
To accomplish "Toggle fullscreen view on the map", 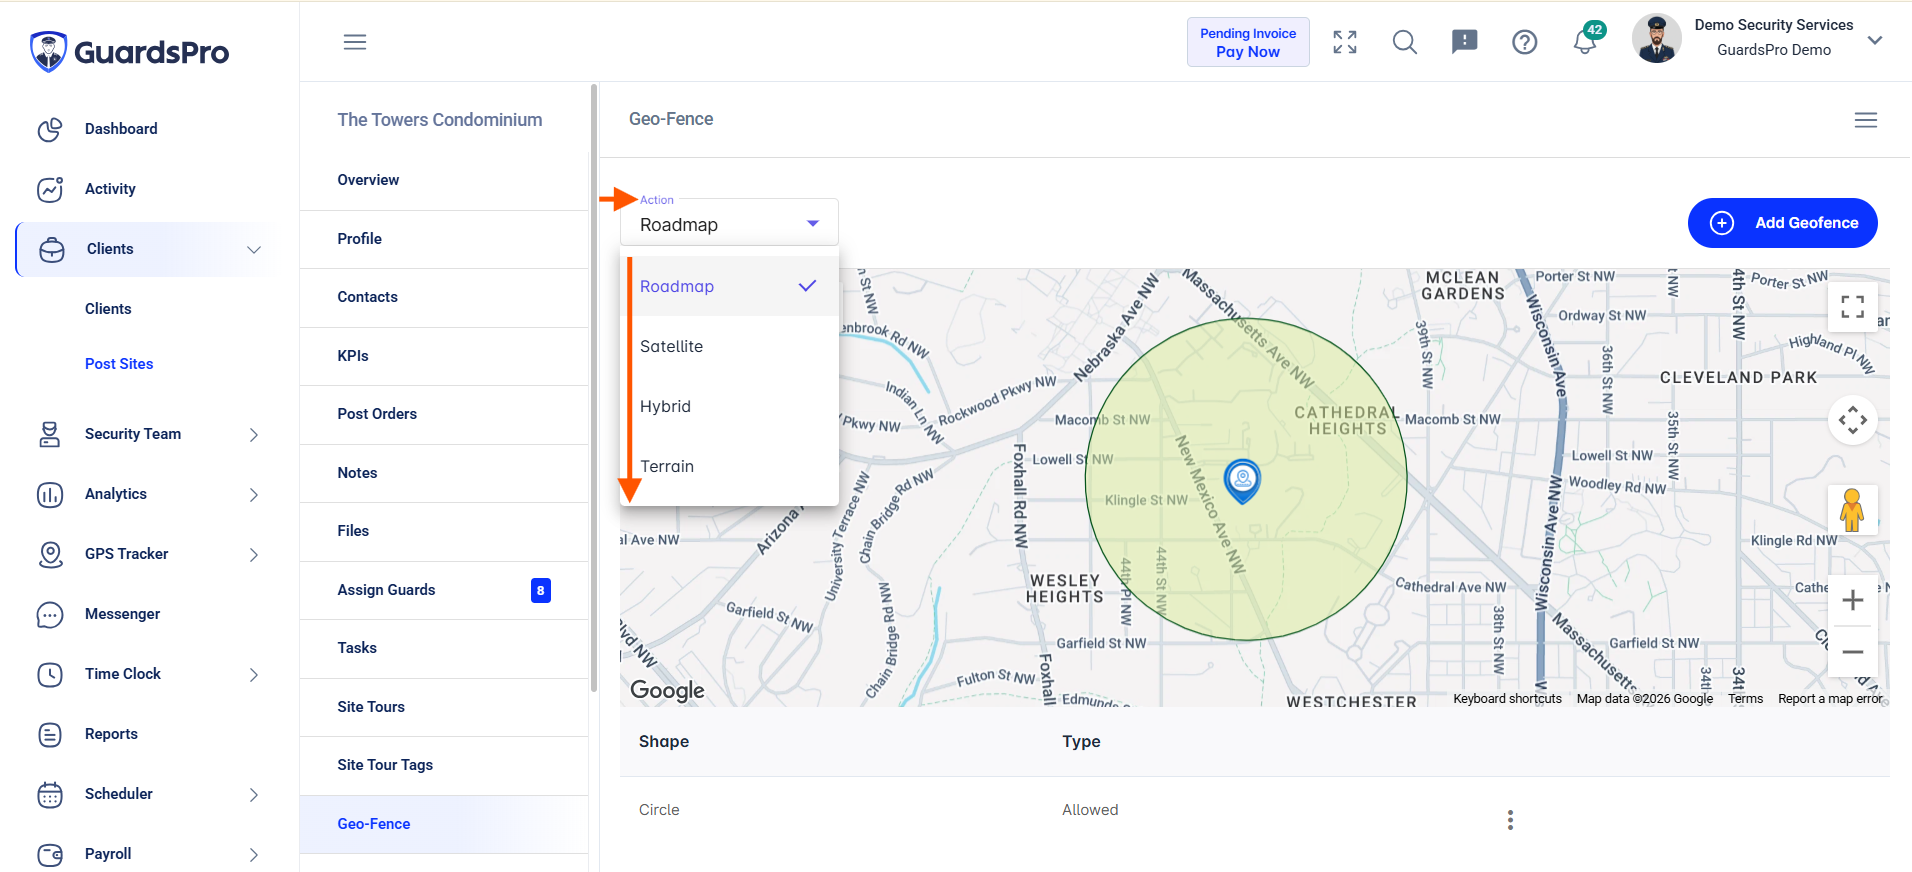I will coord(1853,306).
